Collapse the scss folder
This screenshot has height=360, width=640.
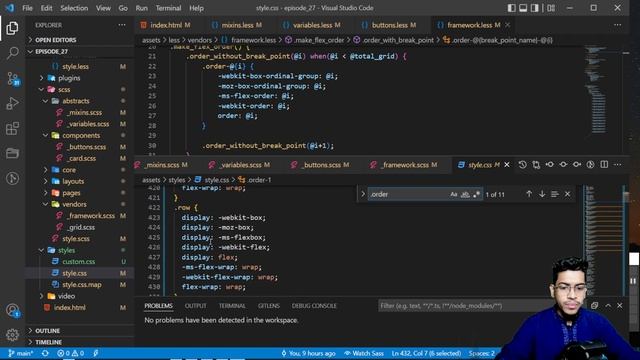pyautogui.click(x=64, y=89)
